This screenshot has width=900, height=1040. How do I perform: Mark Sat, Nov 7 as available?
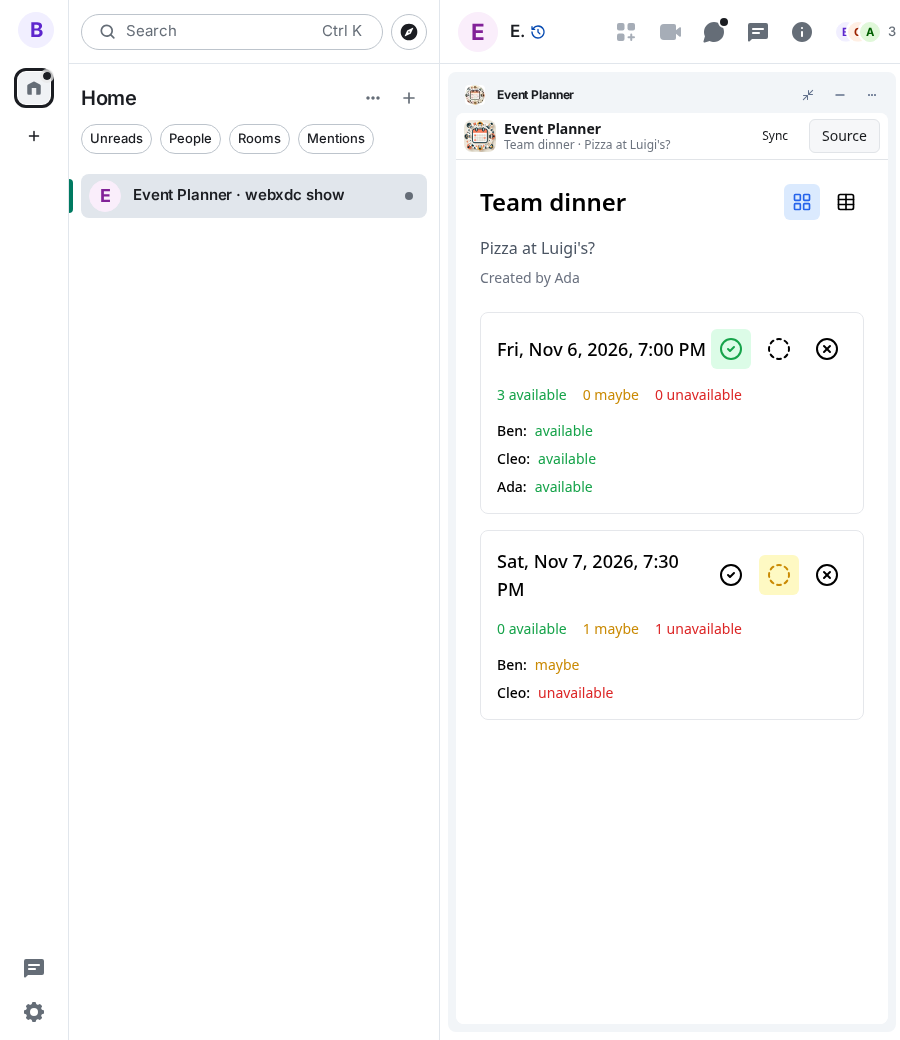click(x=731, y=575)
